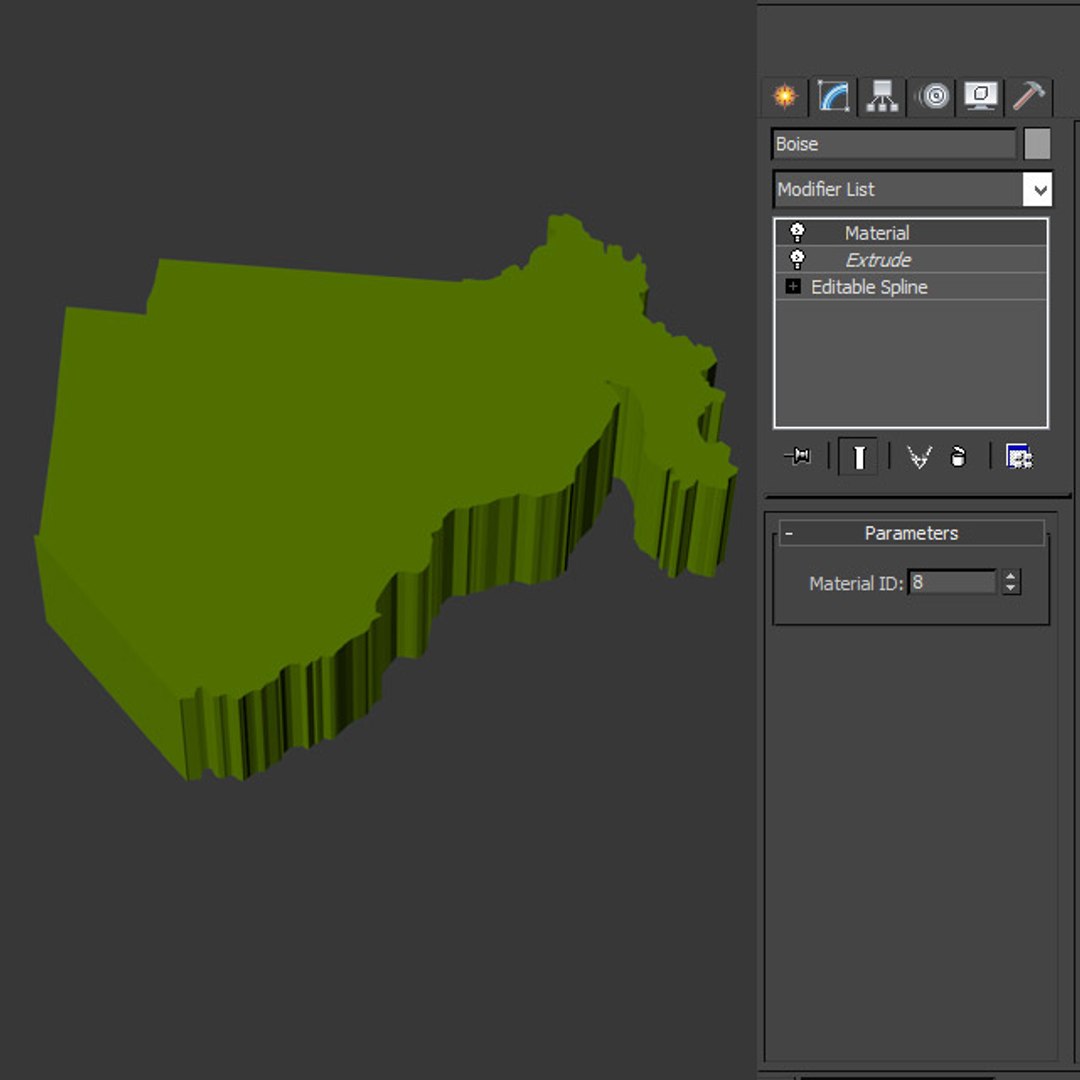
Task: Open the Hierarchy panel tab
Action: coord(882,96)
